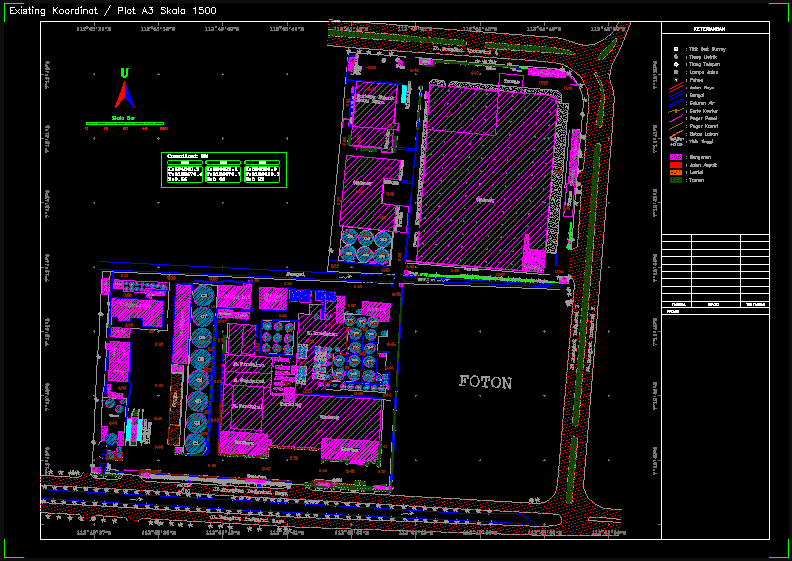Select the green 'U' north letter
Viewport: 792px width, 561px height.
124,73
